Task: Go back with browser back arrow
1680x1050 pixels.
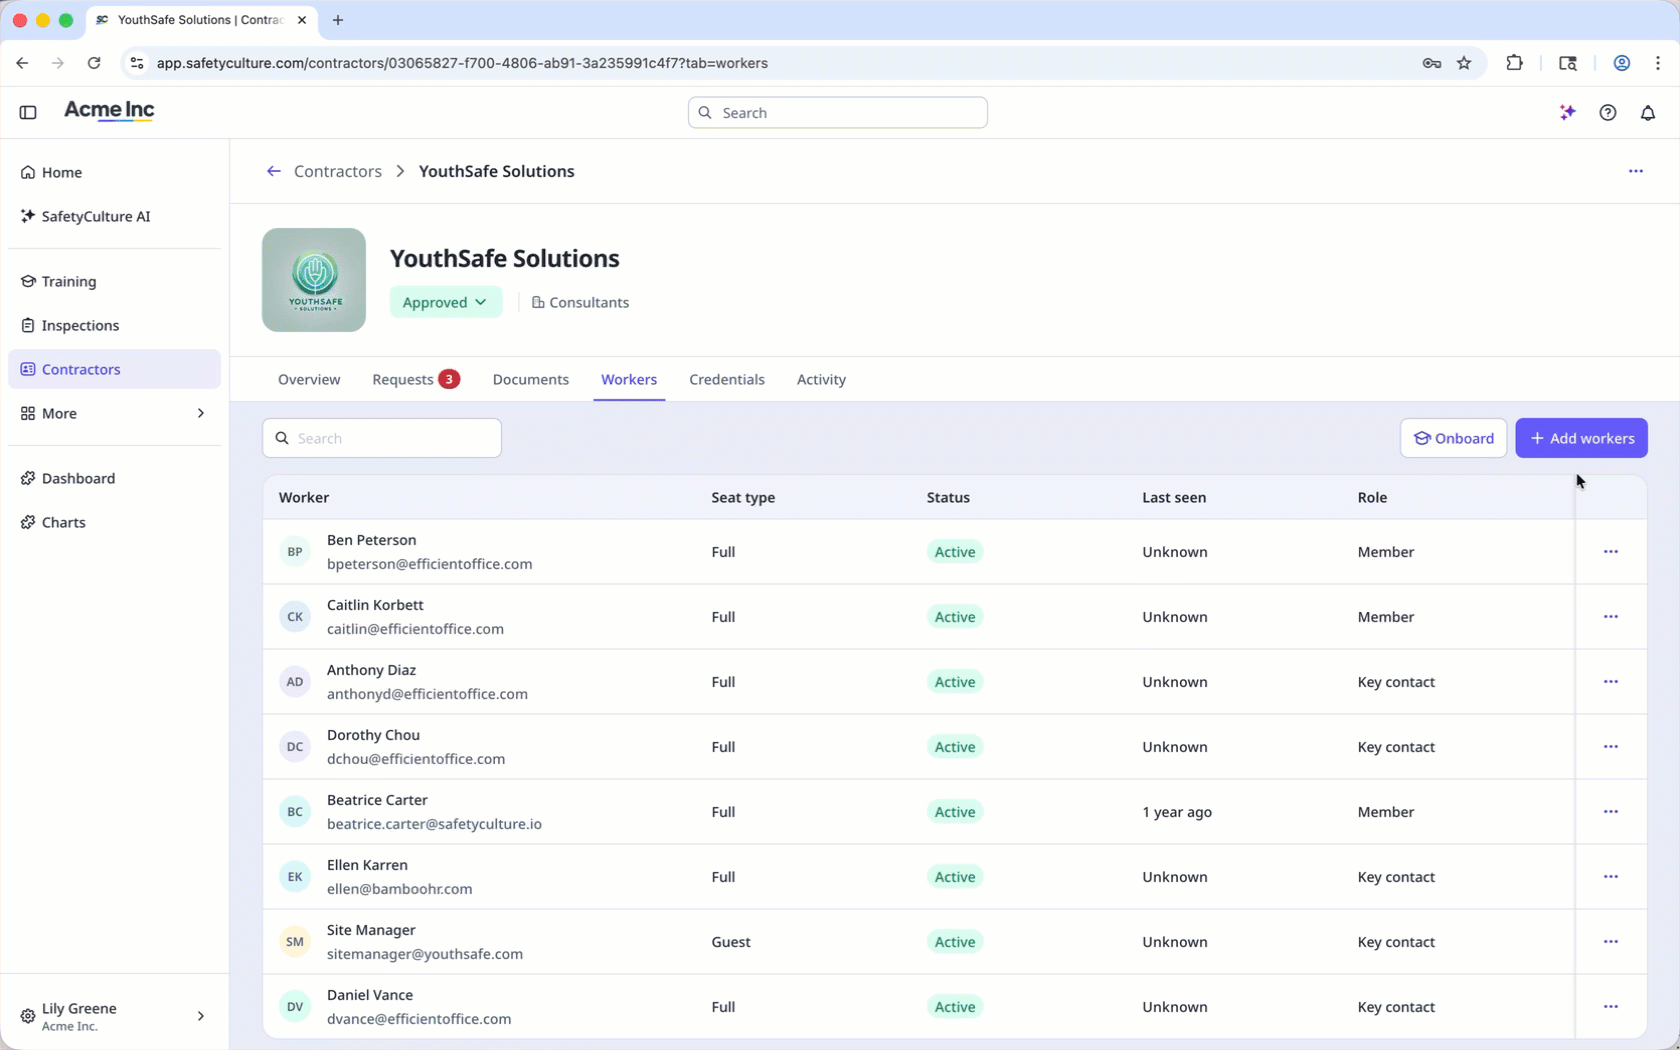Action: [x=22, y=63]
